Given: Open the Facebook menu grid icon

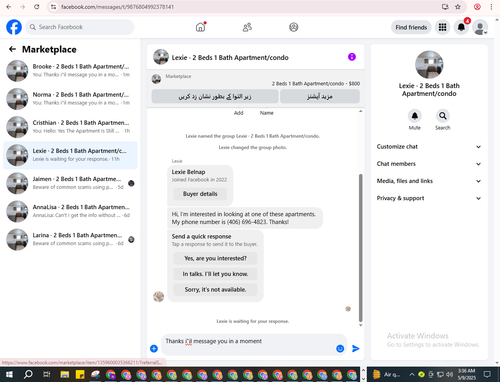Looking at the screenshot, I should pyautogui.click(x=442, y=27).
